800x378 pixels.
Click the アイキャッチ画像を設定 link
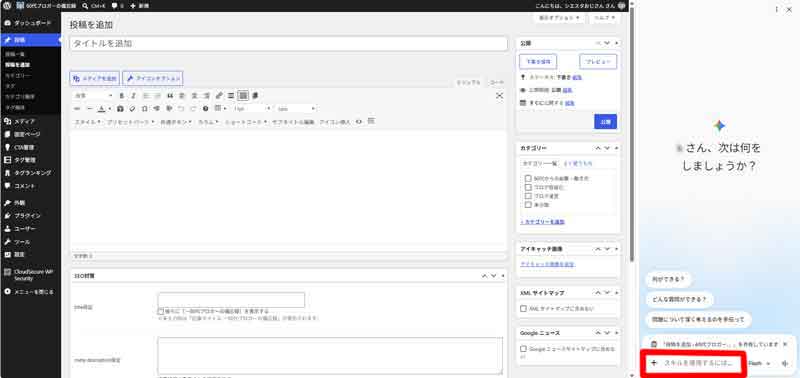coord(547,265)
